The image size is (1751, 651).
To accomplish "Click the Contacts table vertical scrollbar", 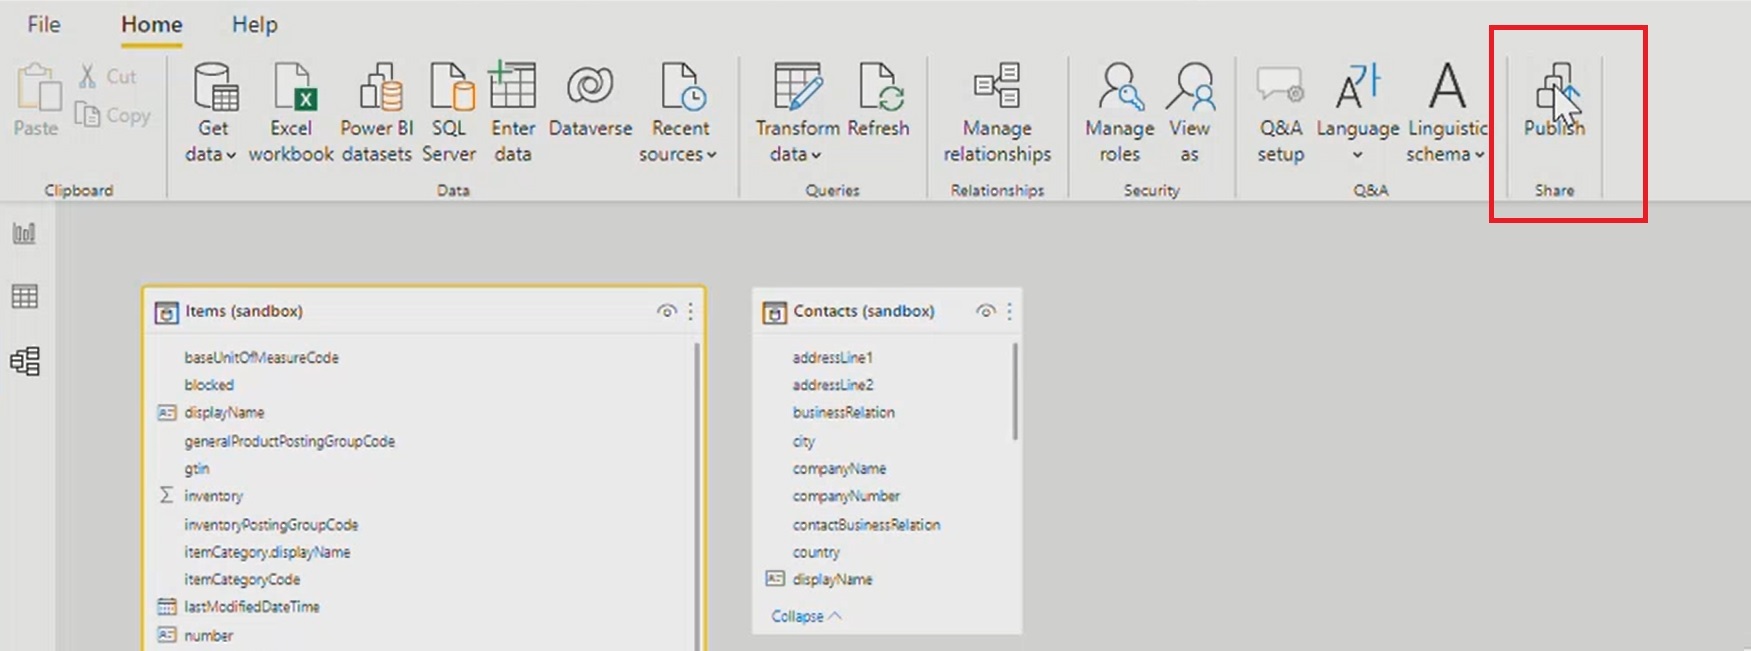I will click(x=1015, y=392).
